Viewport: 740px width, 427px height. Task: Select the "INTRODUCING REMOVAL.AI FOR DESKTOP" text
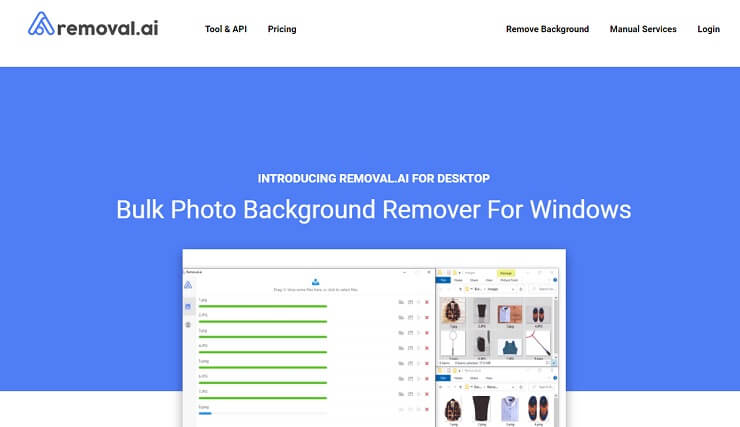[374, 179]
